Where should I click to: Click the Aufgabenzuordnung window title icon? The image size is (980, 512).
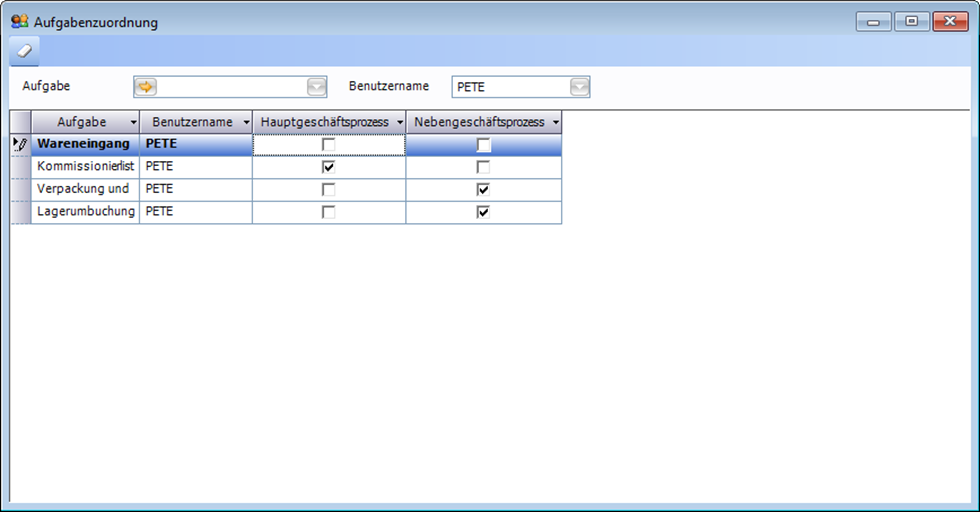(x=19, y=21)
